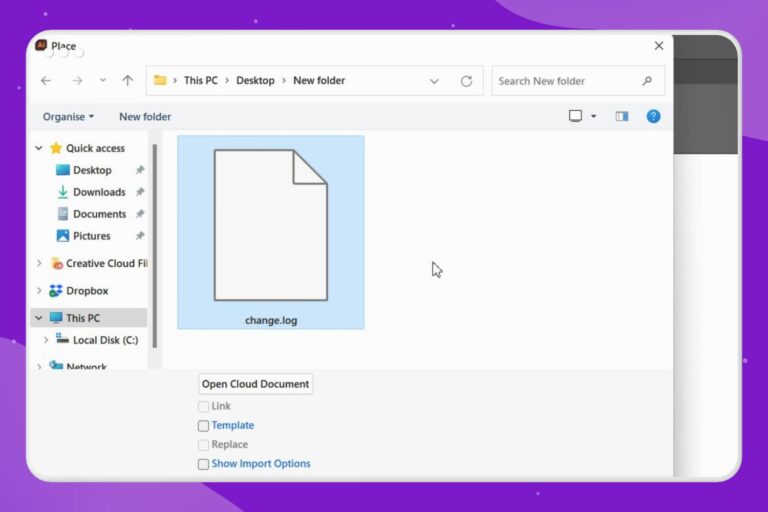
Task: Close the Place dialog
Action: coord(659,46)
